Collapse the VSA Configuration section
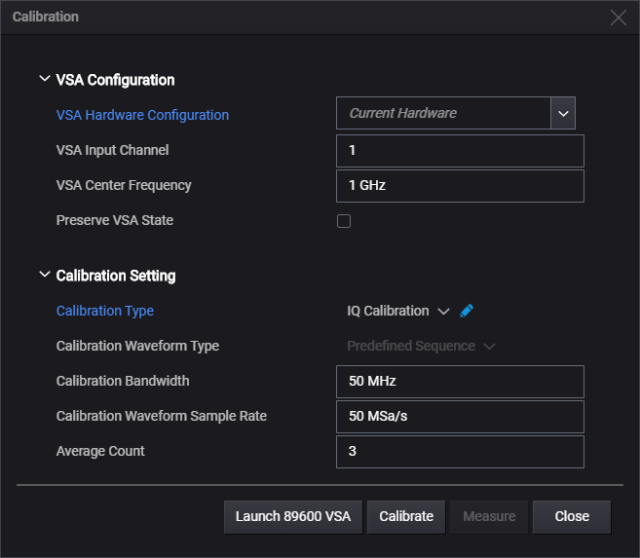The width and height of the screenshot is (640, 558). pyautogui.click(x=44, y=78)
